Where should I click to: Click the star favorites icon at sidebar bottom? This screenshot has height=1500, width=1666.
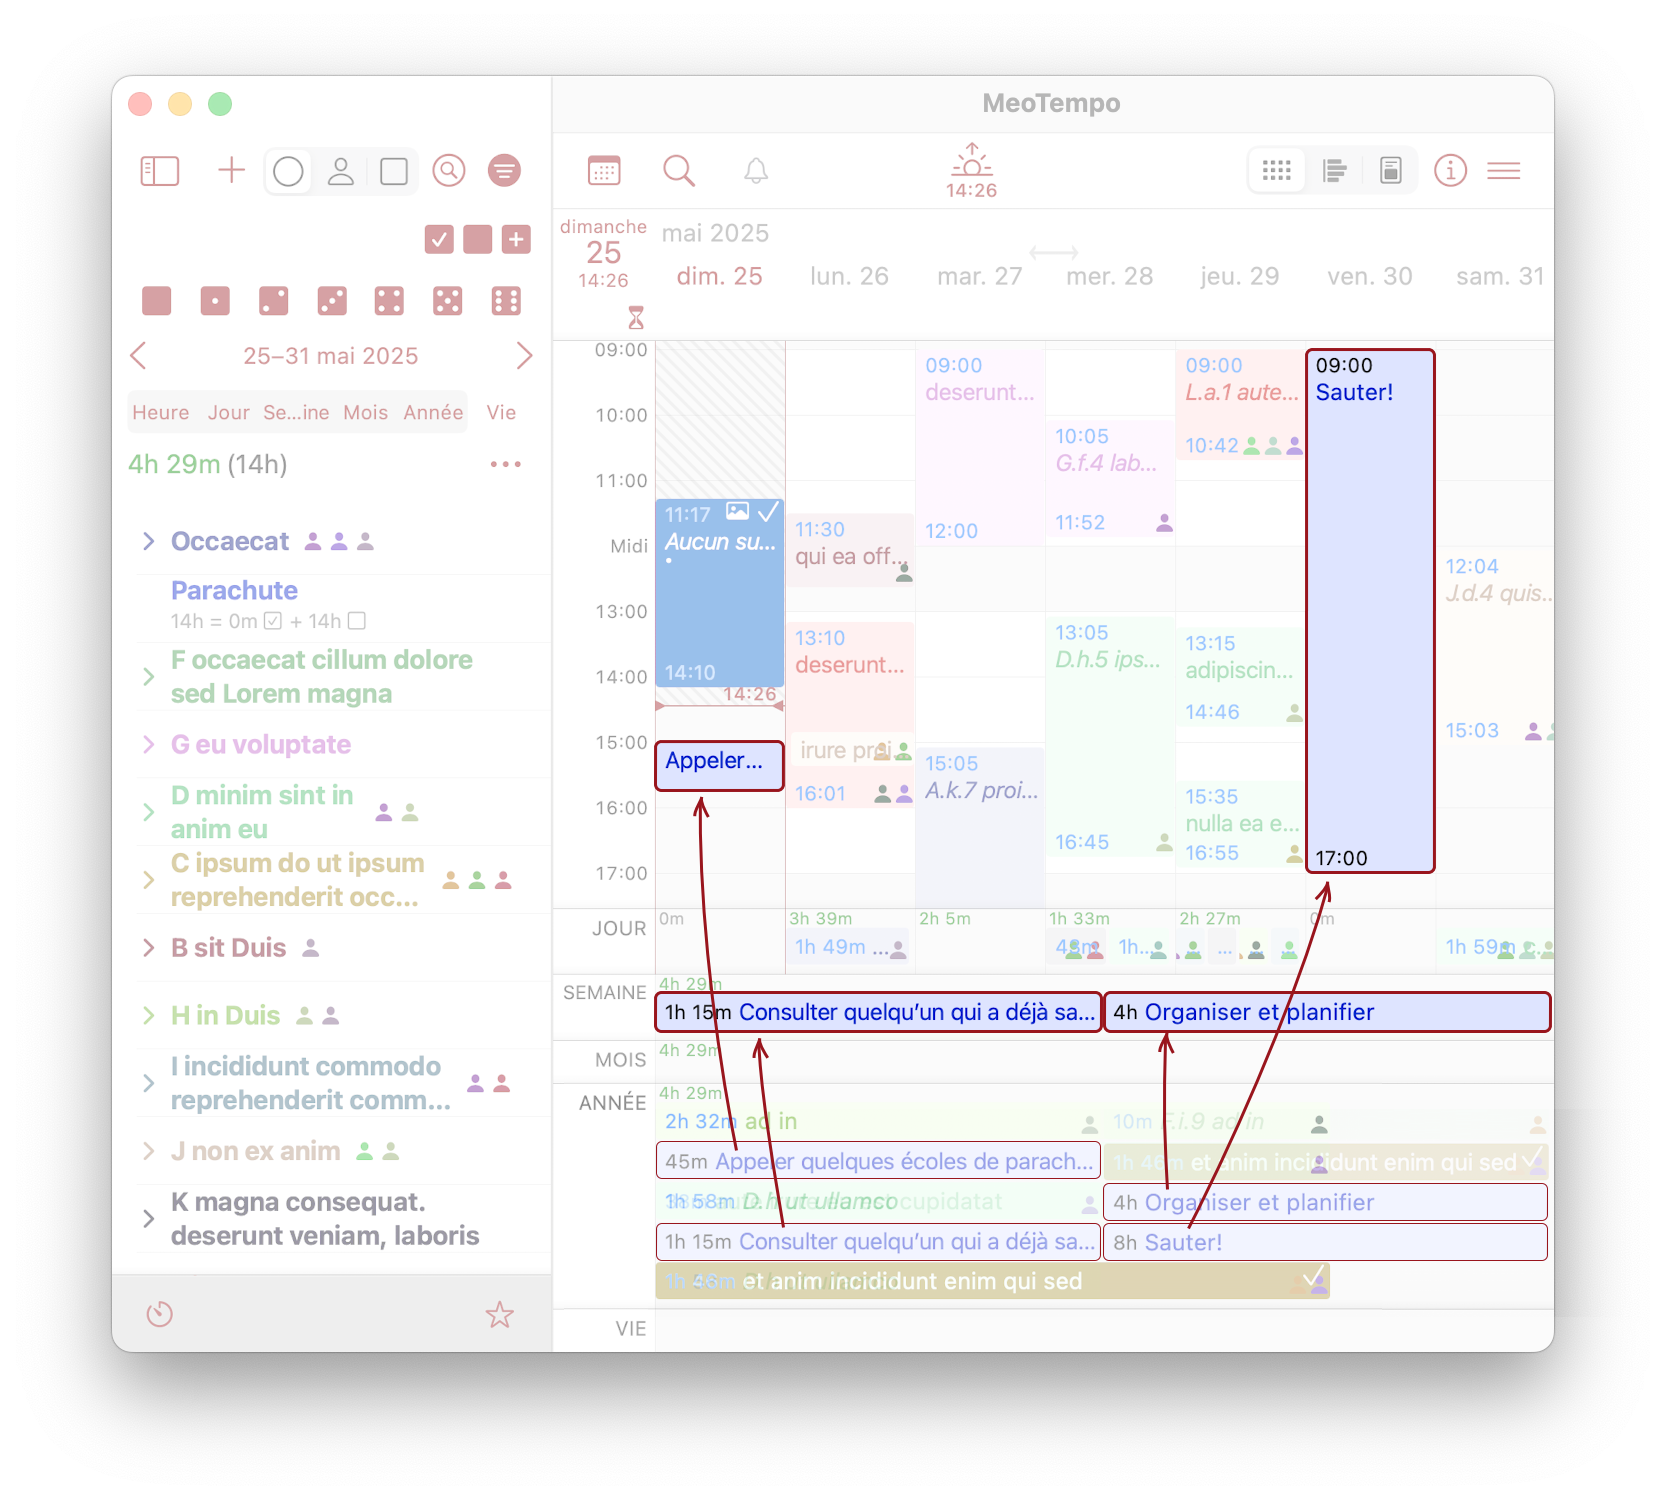pyautogui.click(x=500, y=1314)
